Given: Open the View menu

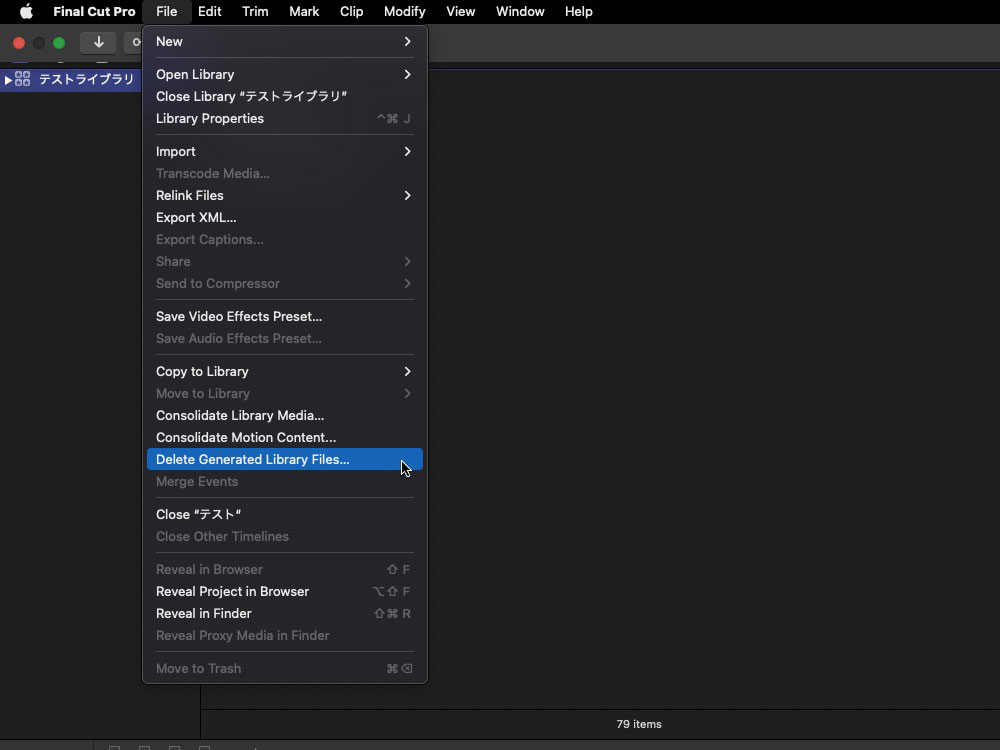Looking at the screenshot, I should coord(460,11).
